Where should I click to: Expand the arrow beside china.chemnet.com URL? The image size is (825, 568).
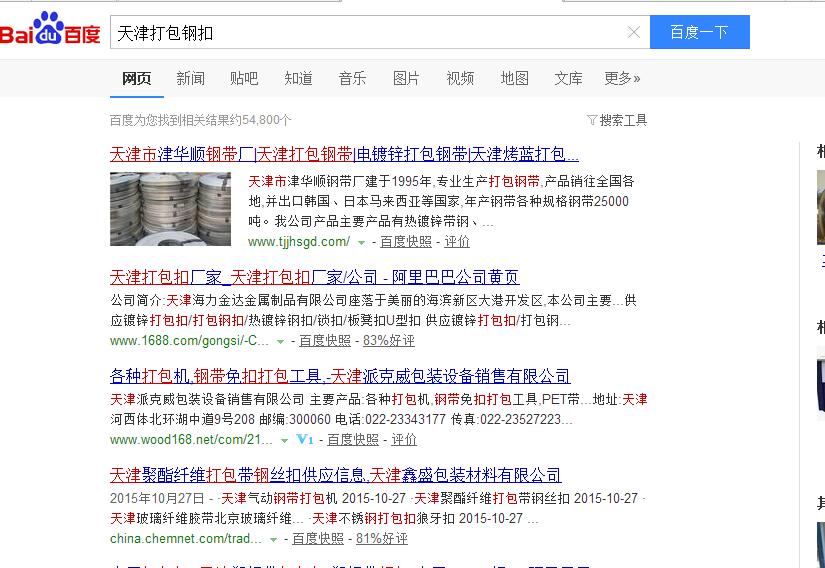coord(274,539)
